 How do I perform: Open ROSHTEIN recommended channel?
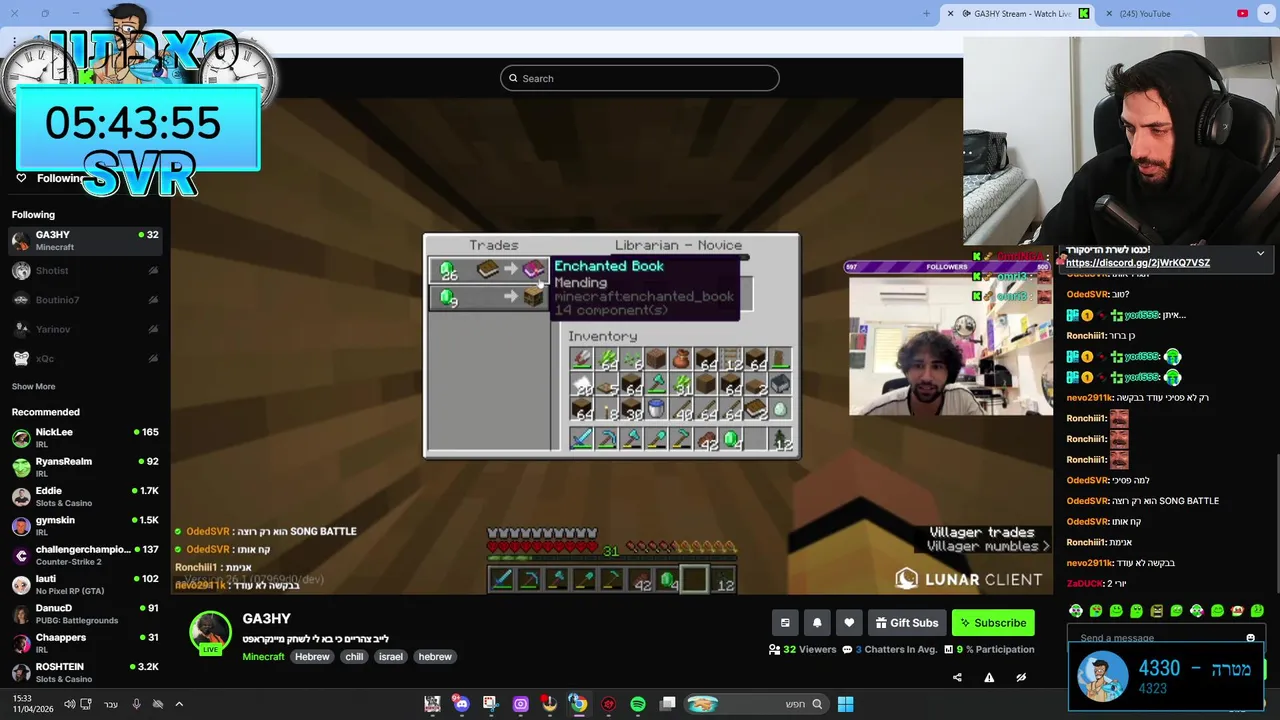click(x=85, y=672)
